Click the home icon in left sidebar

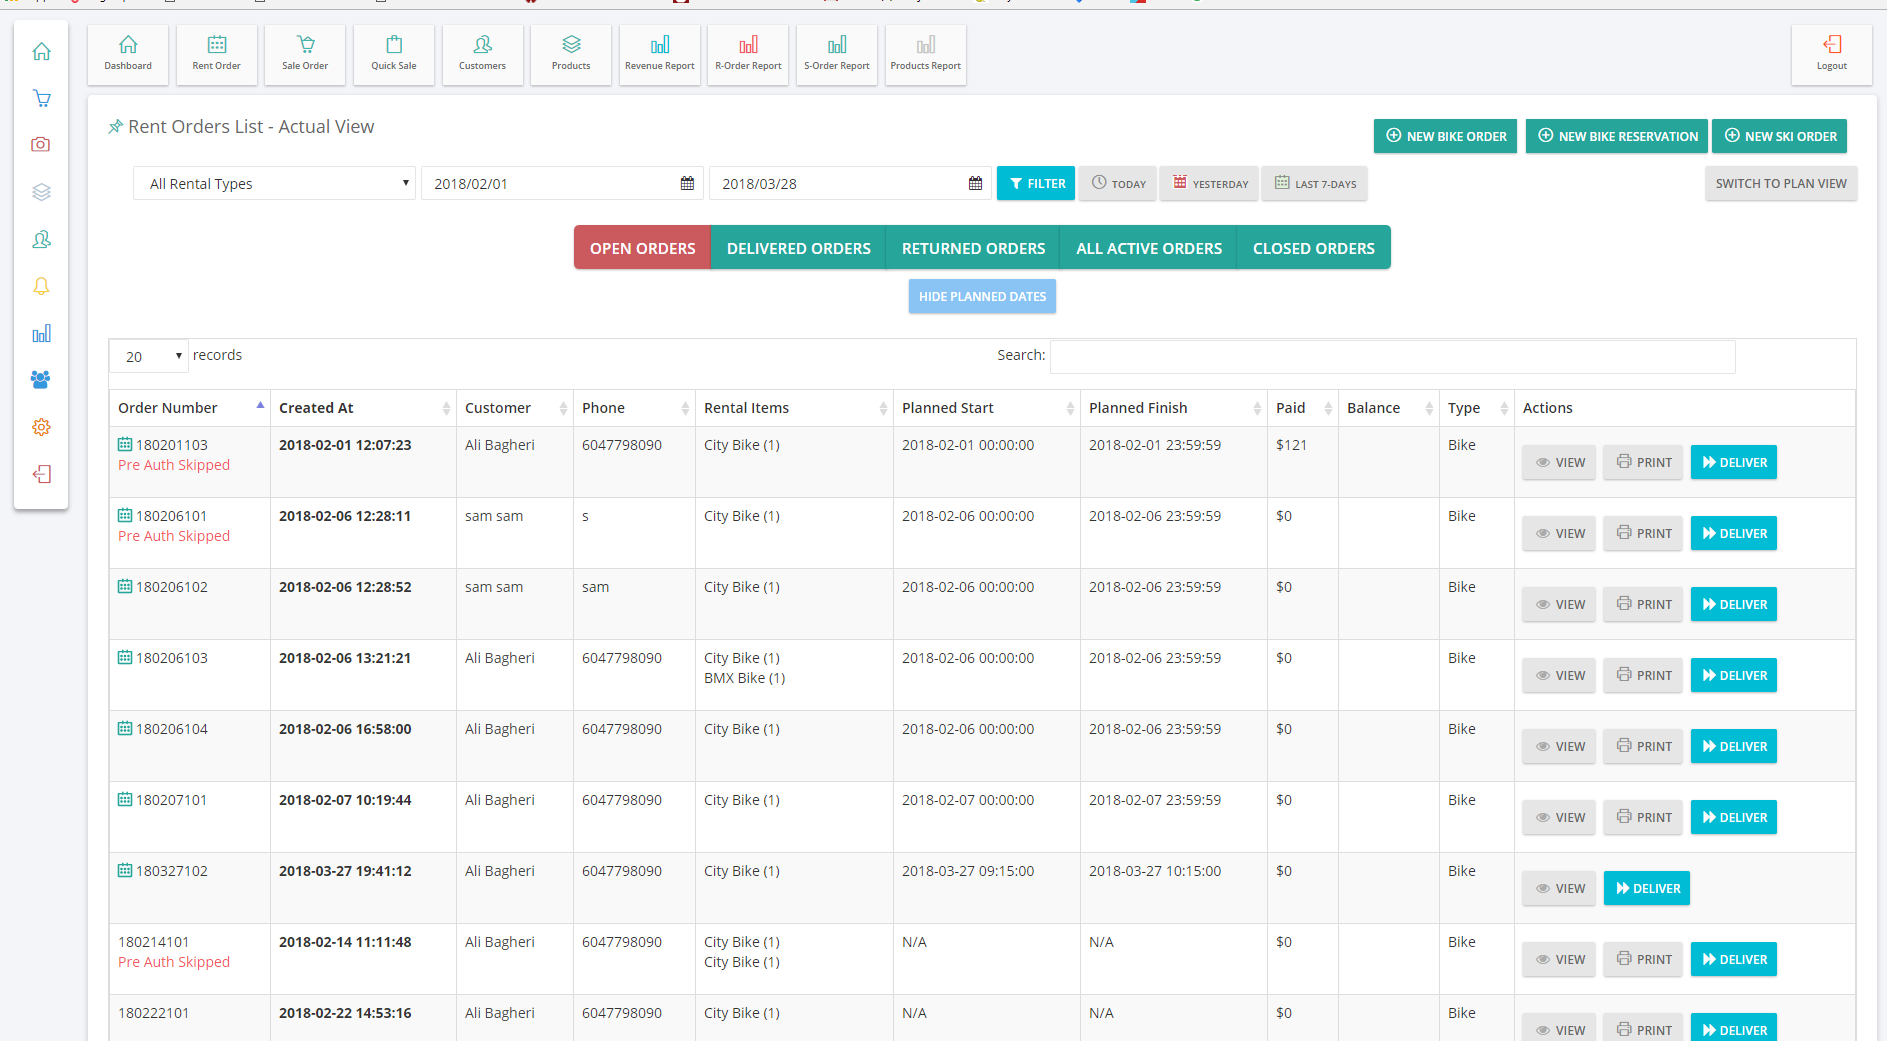(x=41, y=51)
